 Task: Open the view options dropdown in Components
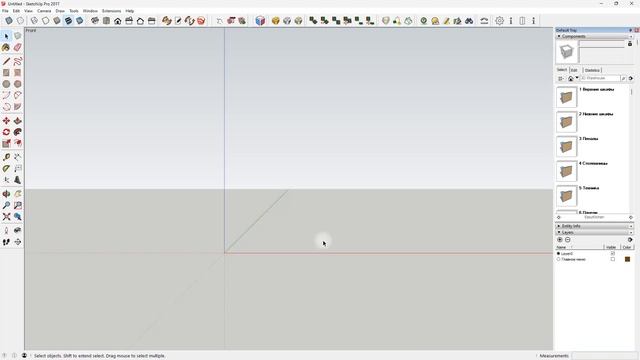coord(561,78)
